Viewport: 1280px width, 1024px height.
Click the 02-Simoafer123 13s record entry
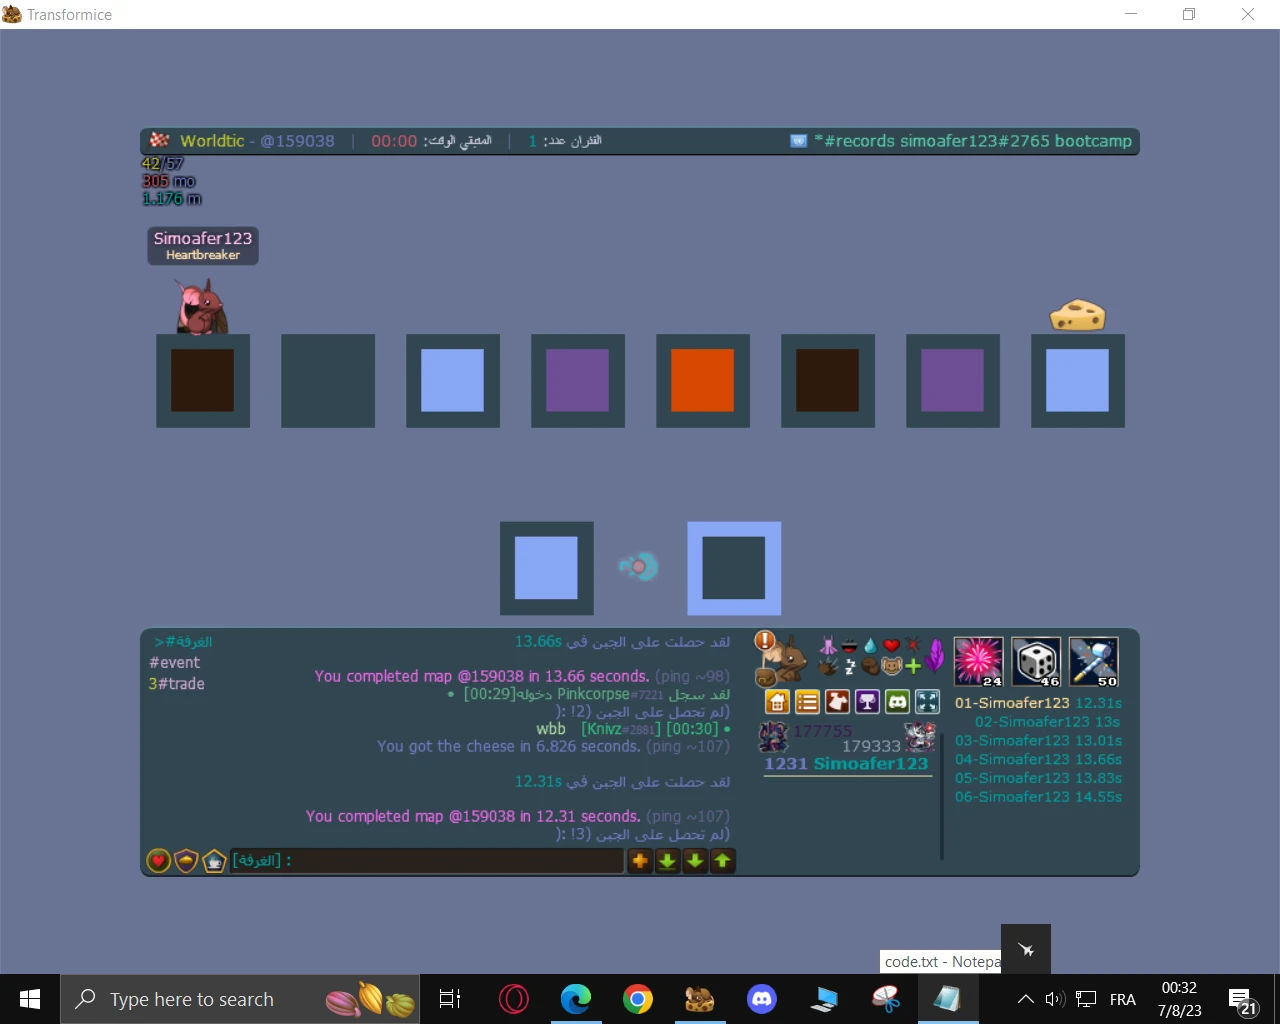(x=1047, y=722)
